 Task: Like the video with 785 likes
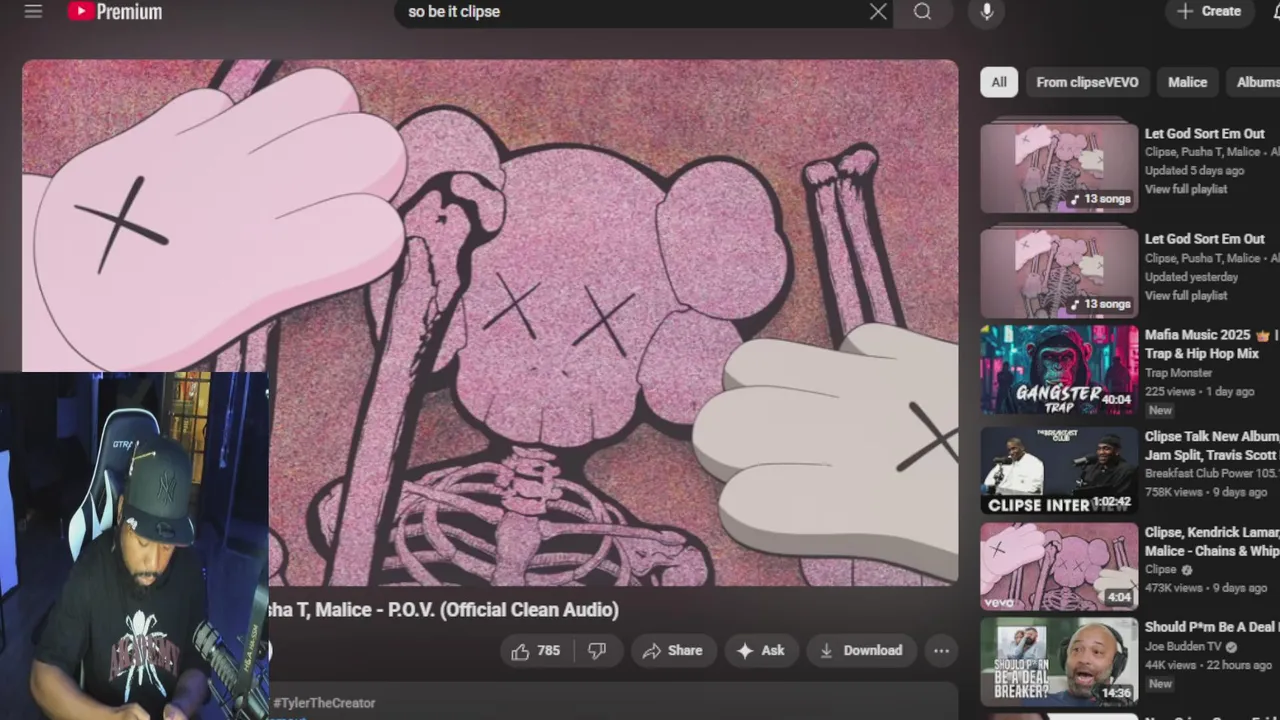point(535,651)
